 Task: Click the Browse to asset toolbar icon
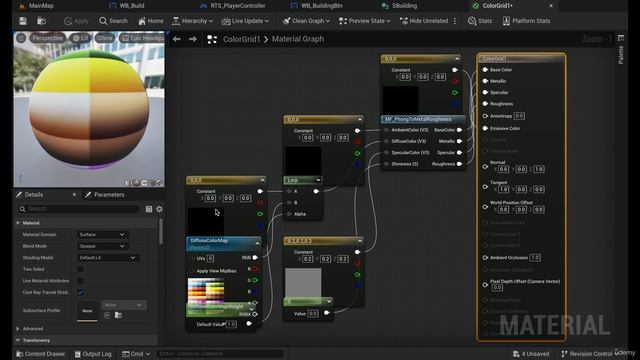tap(41, 21)
